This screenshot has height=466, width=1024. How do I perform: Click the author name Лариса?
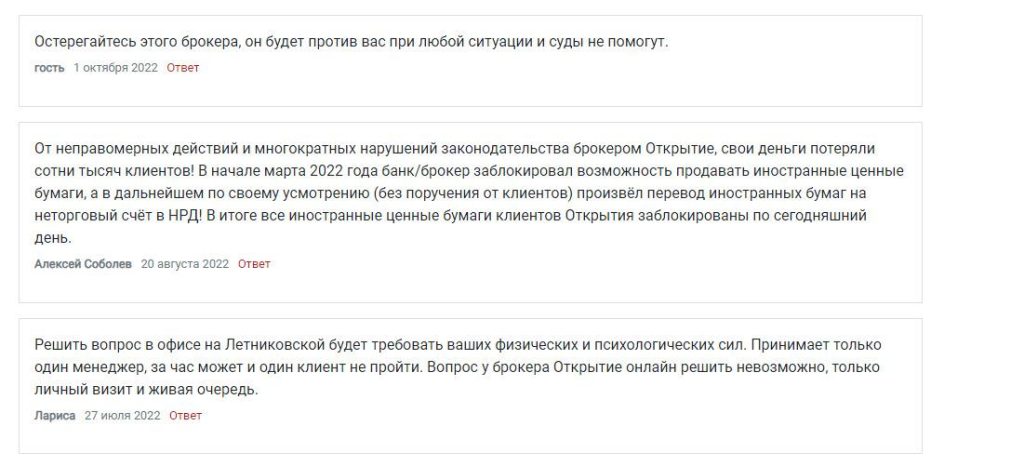coord(55,416)
